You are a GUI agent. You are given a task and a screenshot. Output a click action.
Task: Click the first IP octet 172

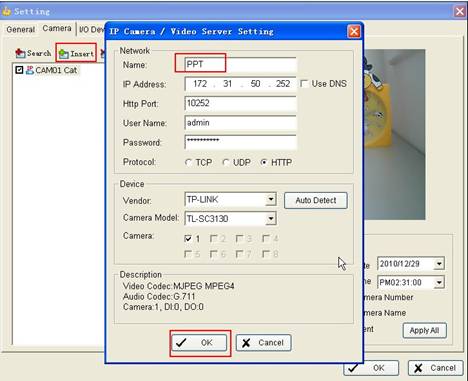pyautogui.click(x=200, y=84)
